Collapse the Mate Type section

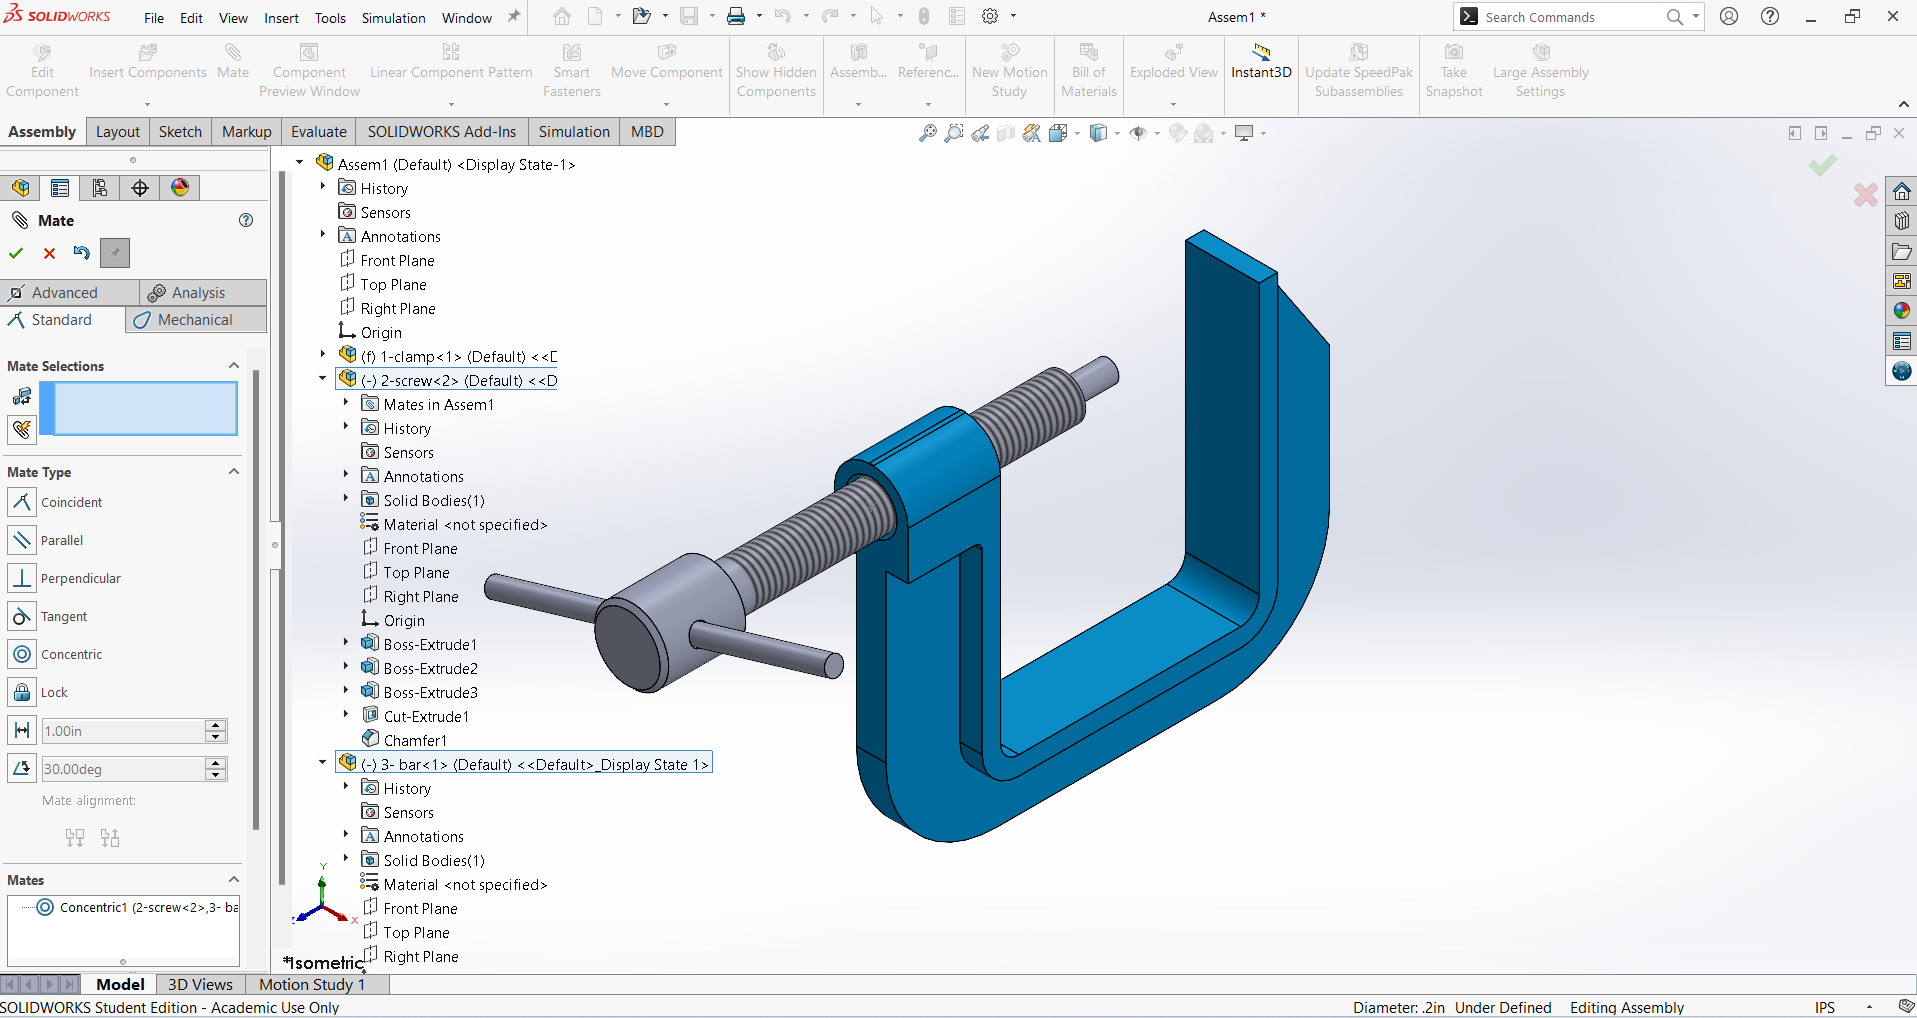tap(234, 472)
